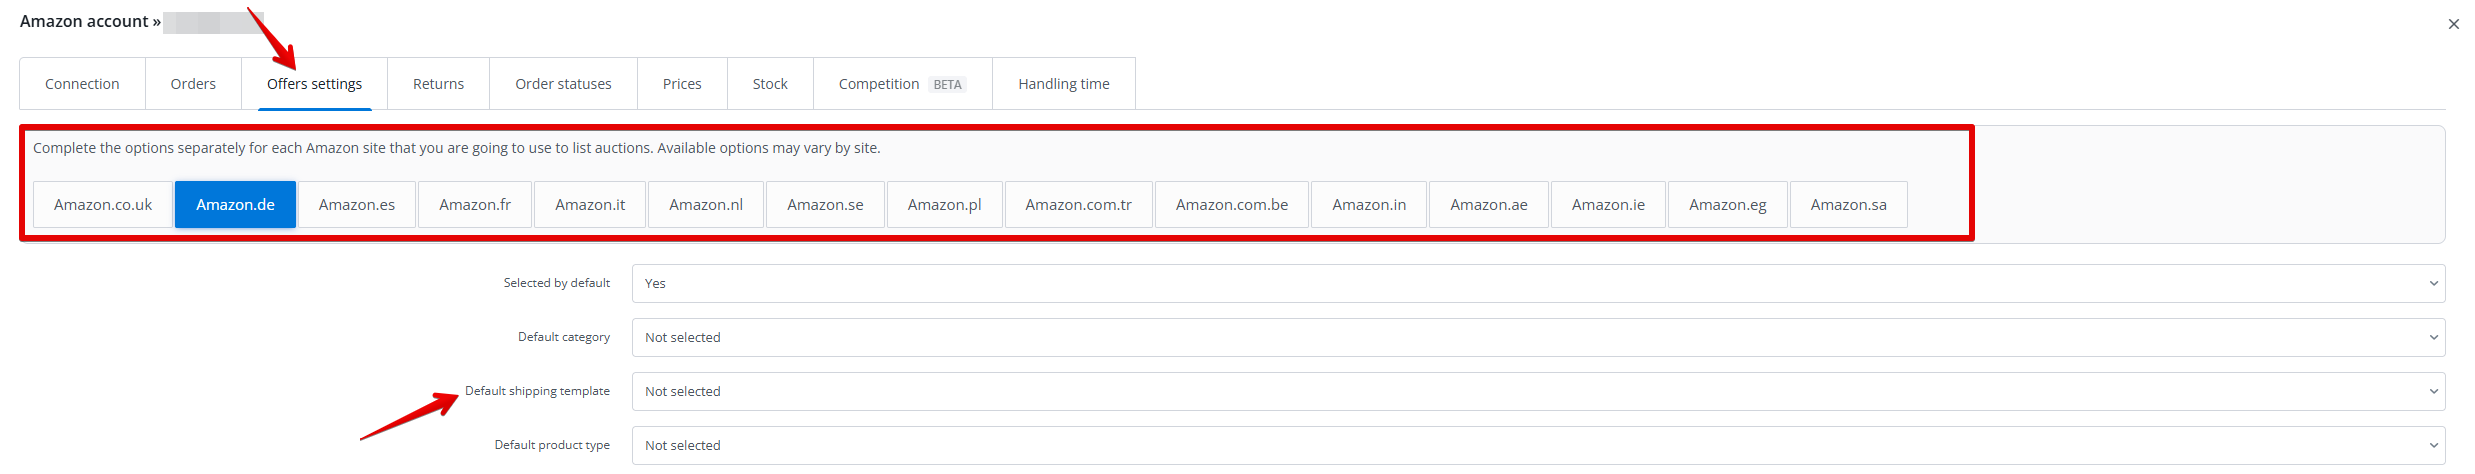The image size is (2475, 474).
Task: Switch to the Stock tab
Action: (770, 84)
